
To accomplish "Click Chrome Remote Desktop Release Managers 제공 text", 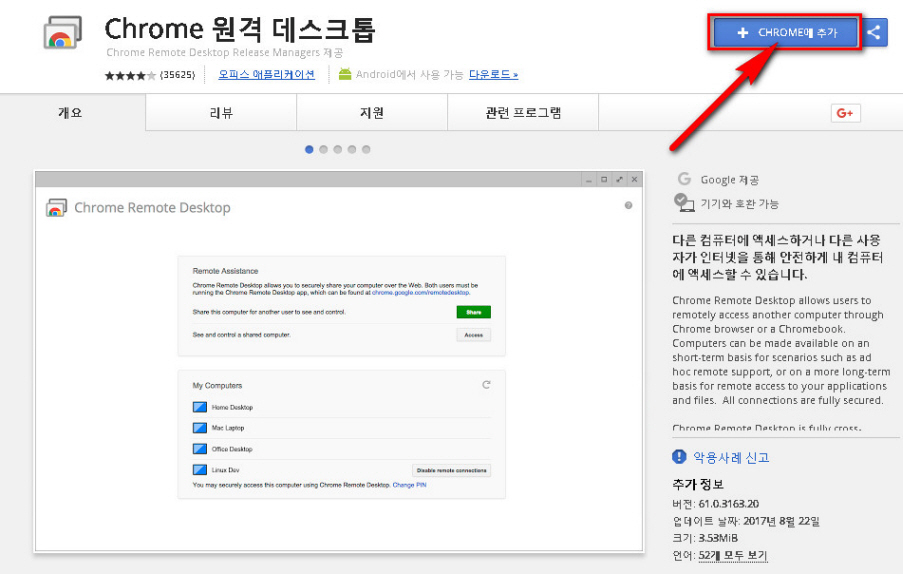I will pyautogui.click(x=225, y=52).
